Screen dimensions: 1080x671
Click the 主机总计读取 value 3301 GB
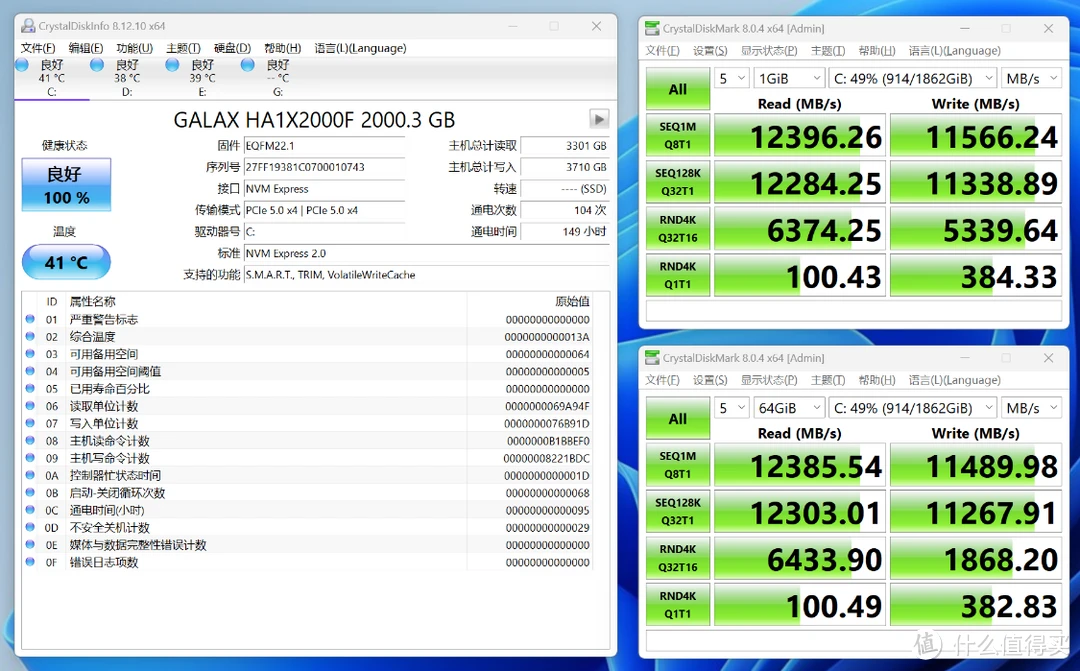click(565, 145)
